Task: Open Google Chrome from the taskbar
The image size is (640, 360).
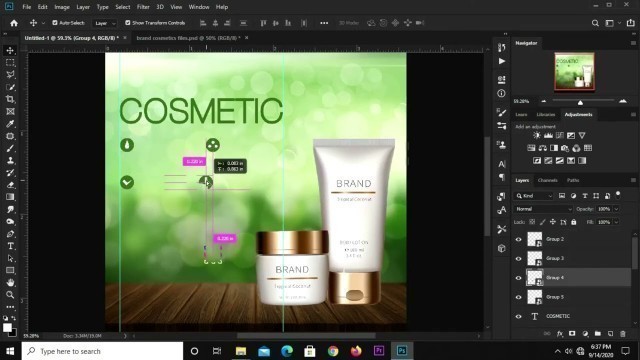Action: tap(333, 351)
